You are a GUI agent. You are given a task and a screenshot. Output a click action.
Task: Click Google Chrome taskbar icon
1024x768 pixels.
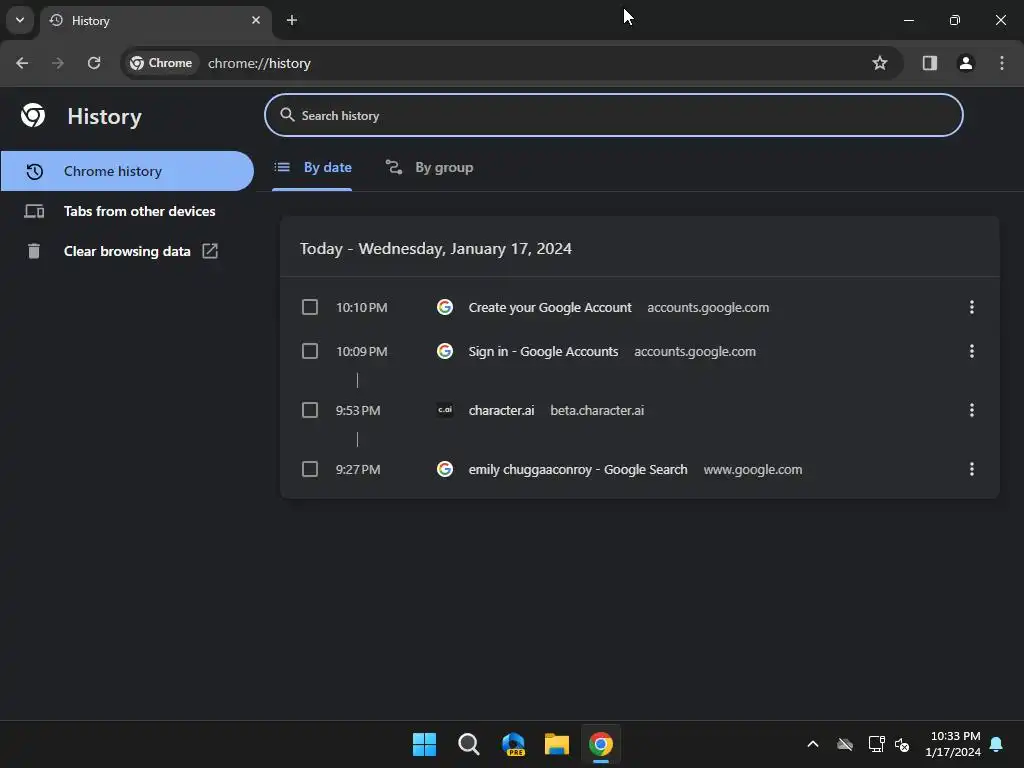pyautogui.click(x=601, y=744)
